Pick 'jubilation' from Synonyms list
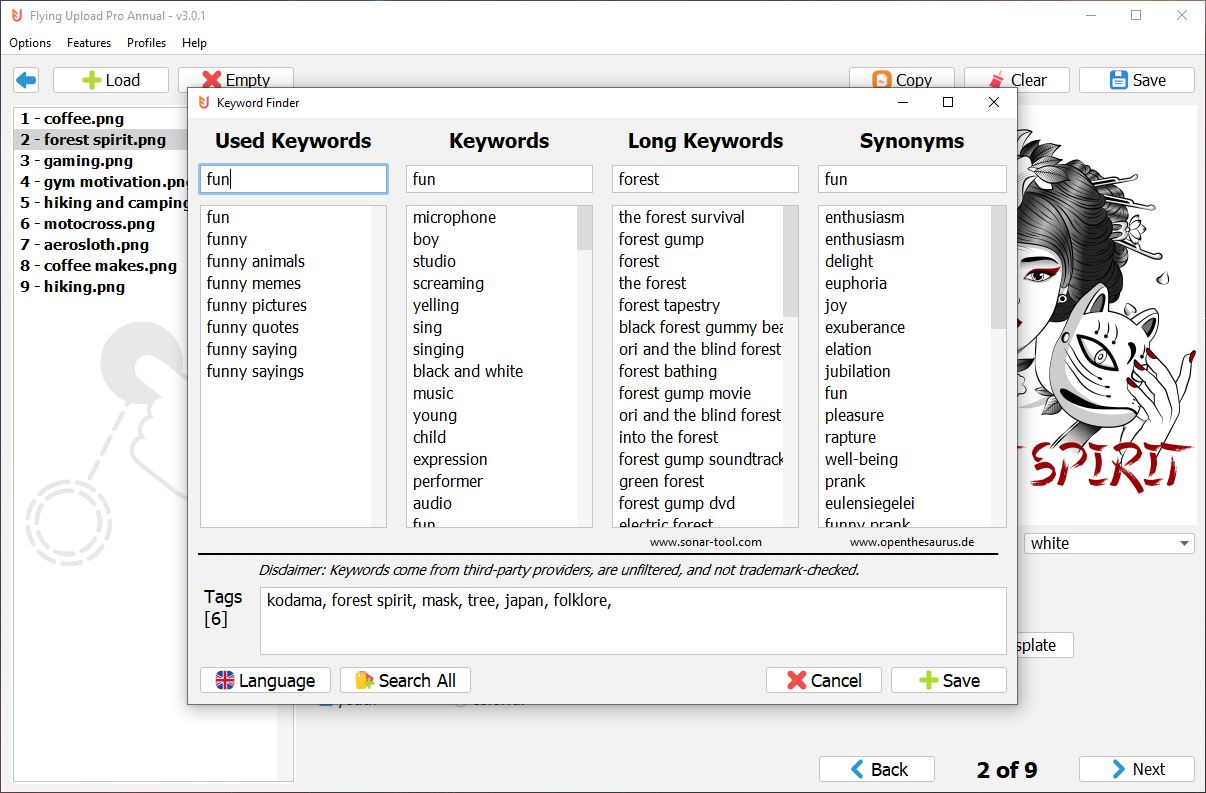 coord(858,371)
